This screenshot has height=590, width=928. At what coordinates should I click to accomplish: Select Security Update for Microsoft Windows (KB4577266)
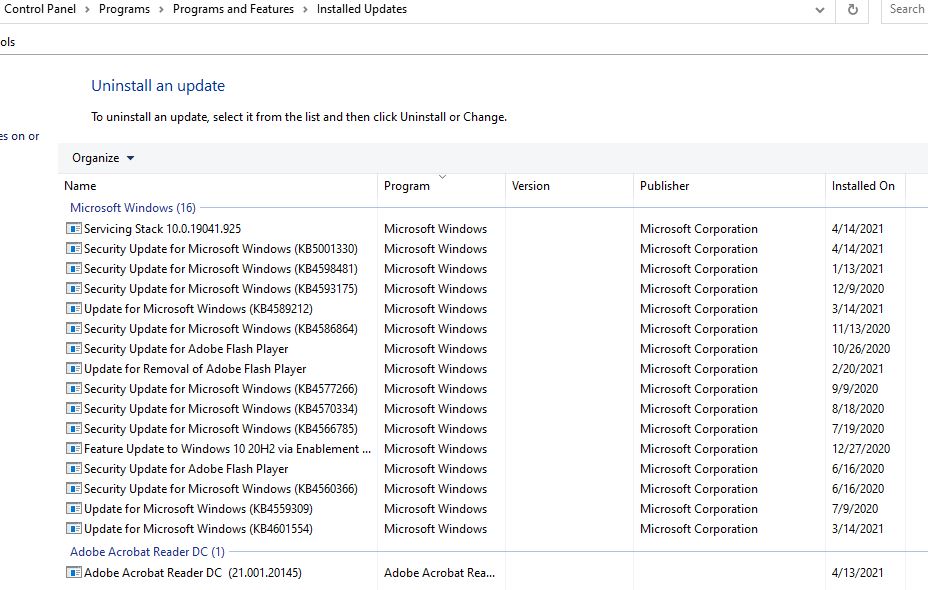point(221,389)
